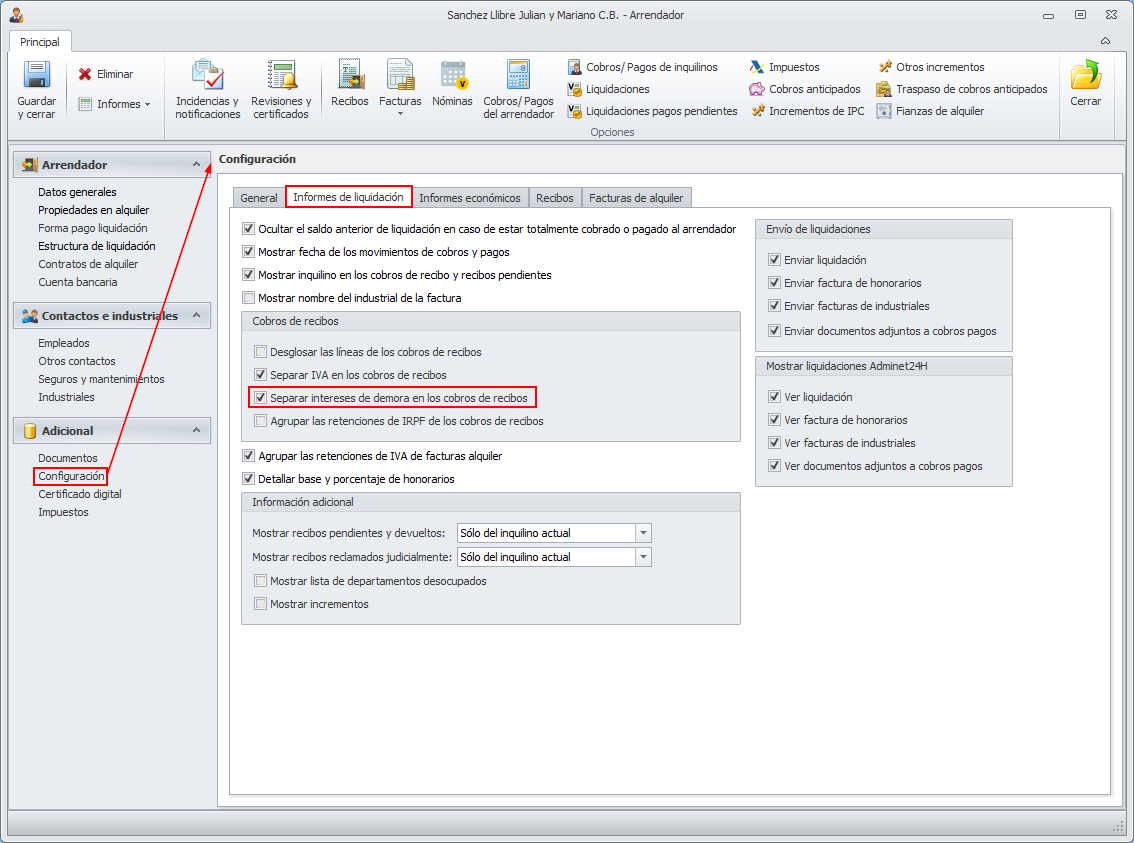Open Incidencias y notificaciones

click(x=208, y=90)
